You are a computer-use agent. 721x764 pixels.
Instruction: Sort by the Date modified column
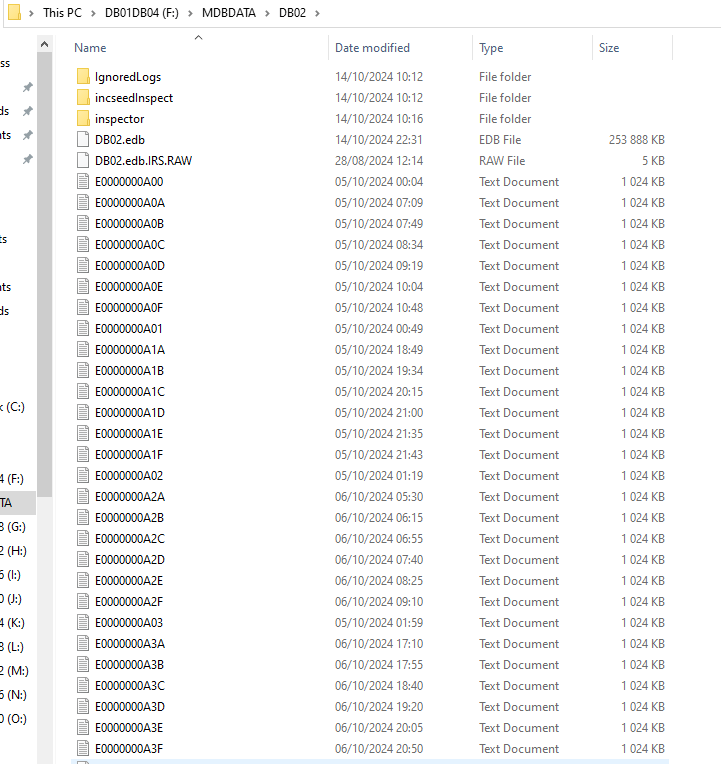point(372,48)
